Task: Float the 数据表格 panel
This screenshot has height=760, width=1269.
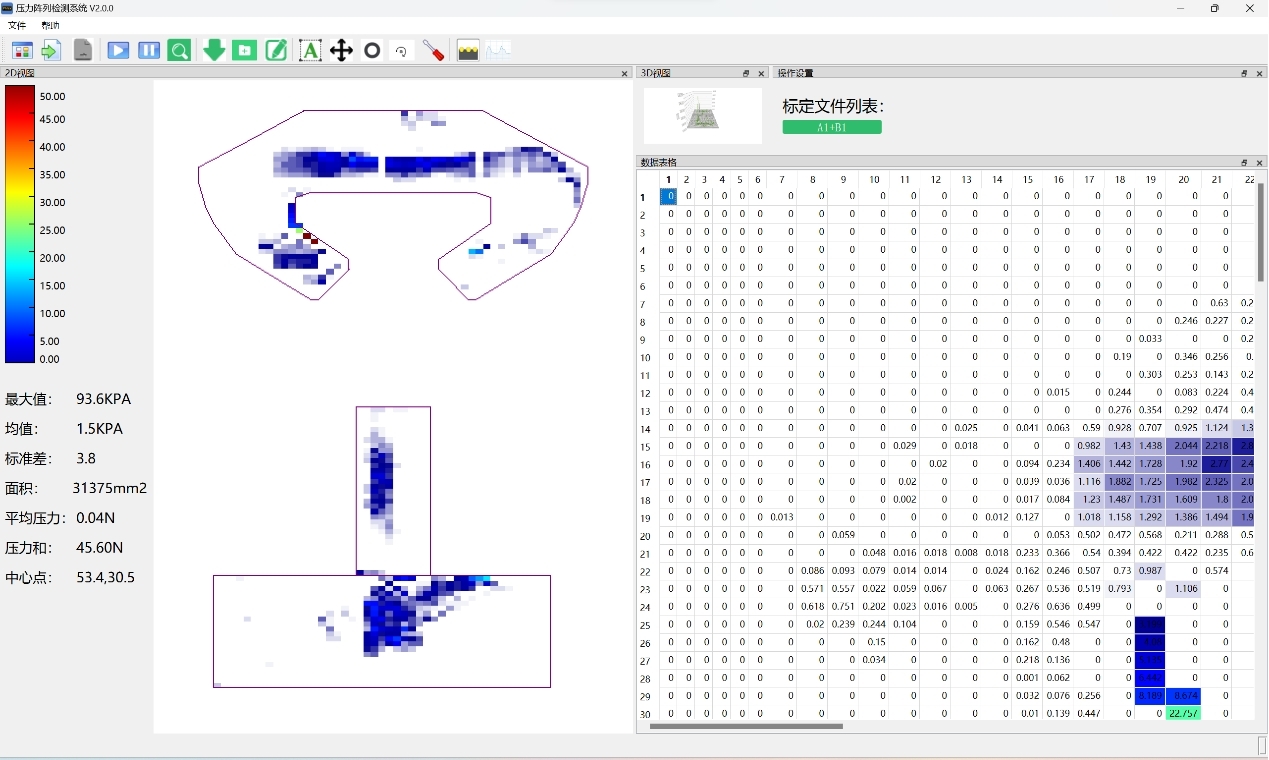Action: pyautogui.click(x=1244, y=162)
